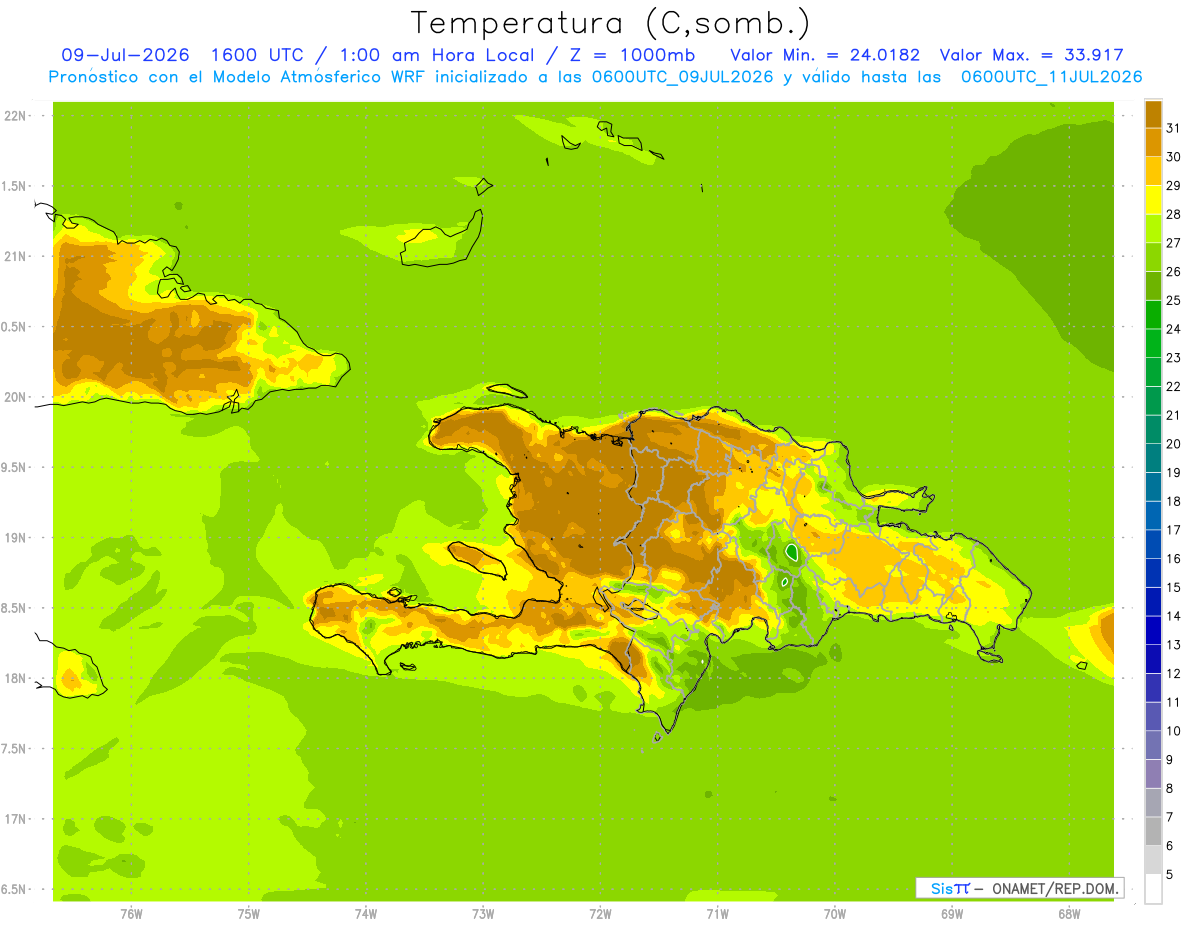
Task: Click the '73W' longitude label
Action: 483,913
